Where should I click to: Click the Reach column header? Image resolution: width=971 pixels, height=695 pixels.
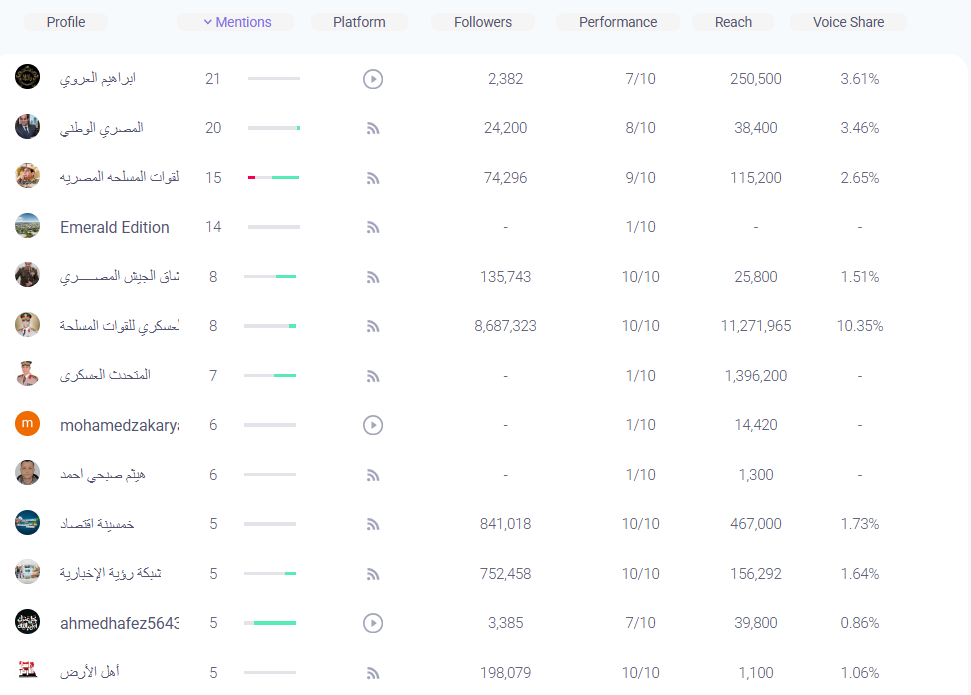(733, 22)
